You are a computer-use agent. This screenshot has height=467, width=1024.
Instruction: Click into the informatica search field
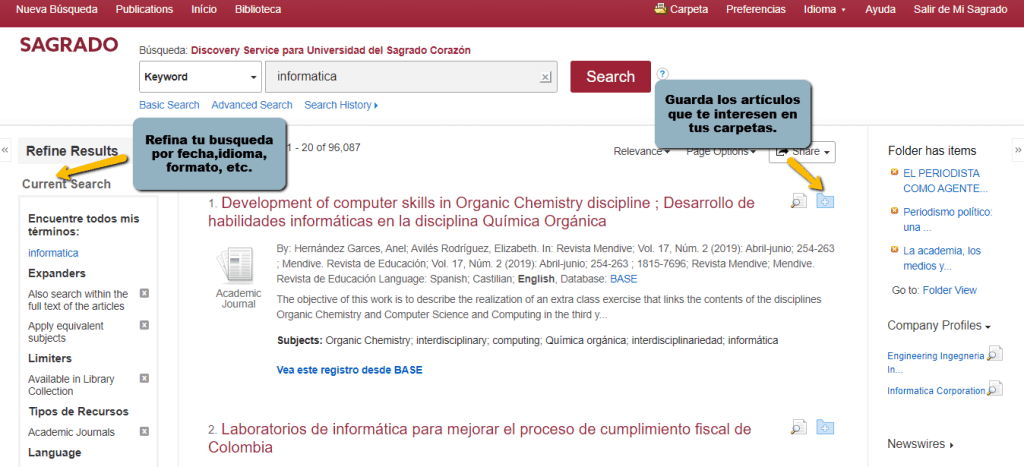(400, 77)
